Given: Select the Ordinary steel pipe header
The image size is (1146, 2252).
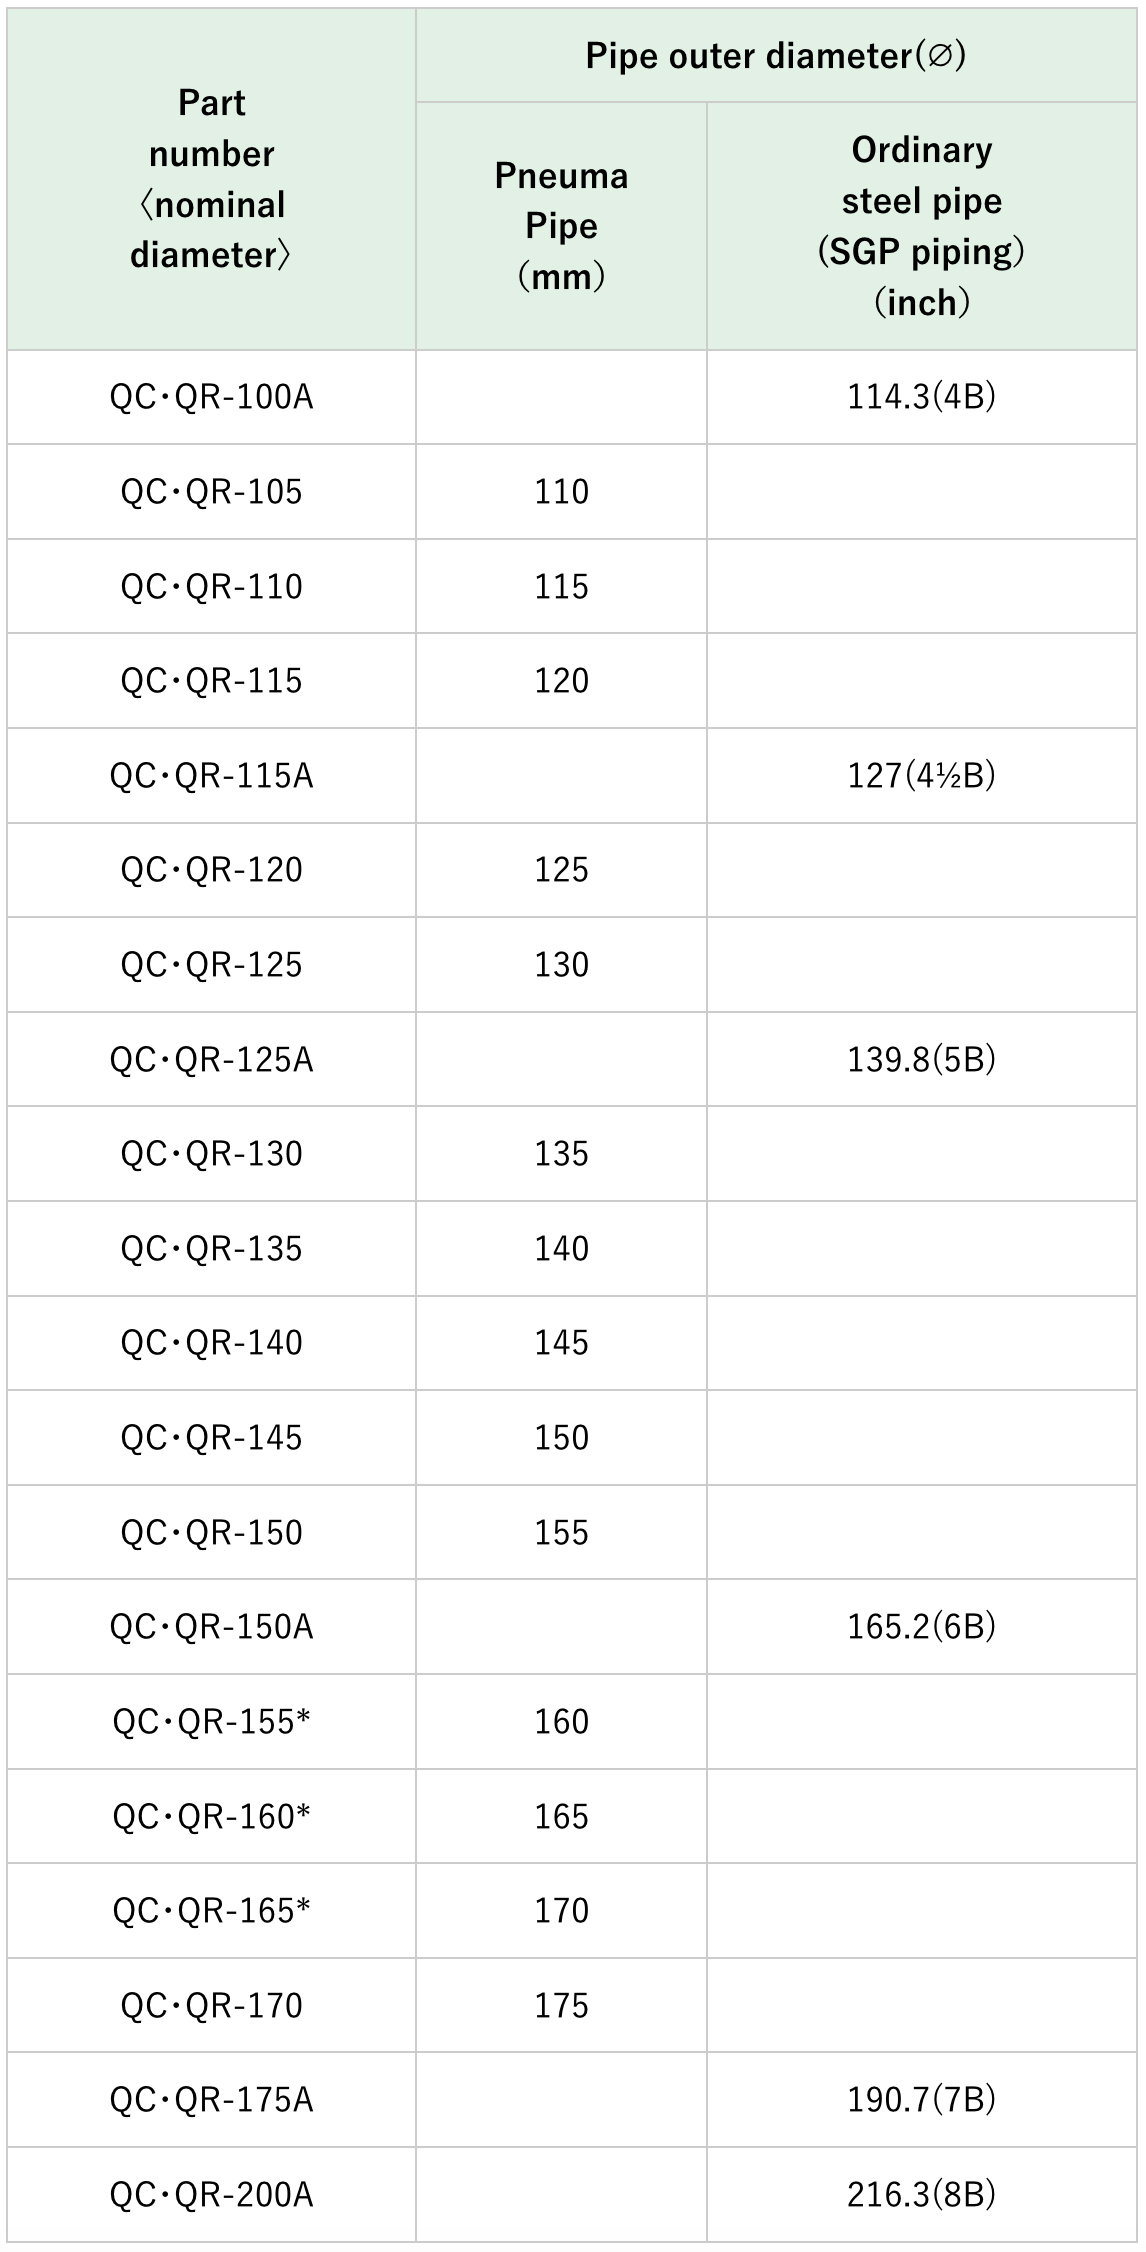Looking at the screenshot, I should (921, 226).
